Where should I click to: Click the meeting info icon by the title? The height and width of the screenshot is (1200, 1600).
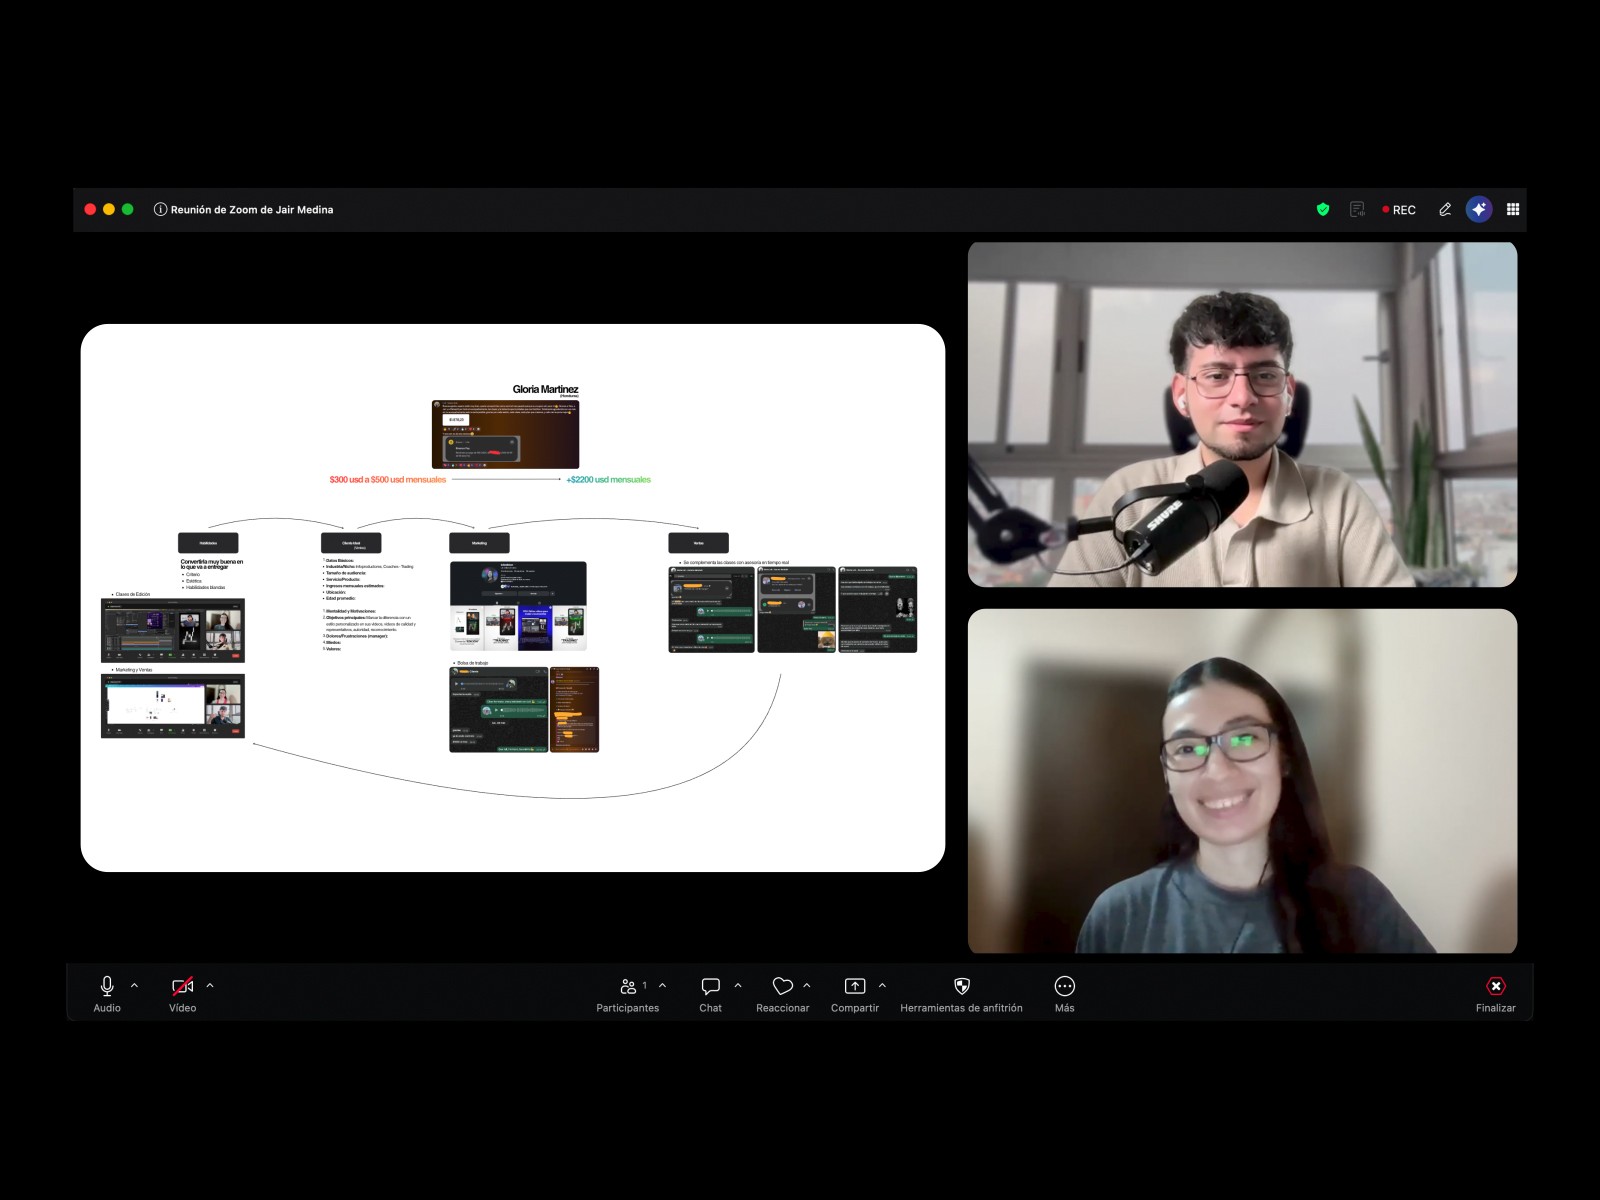[160, 209]
